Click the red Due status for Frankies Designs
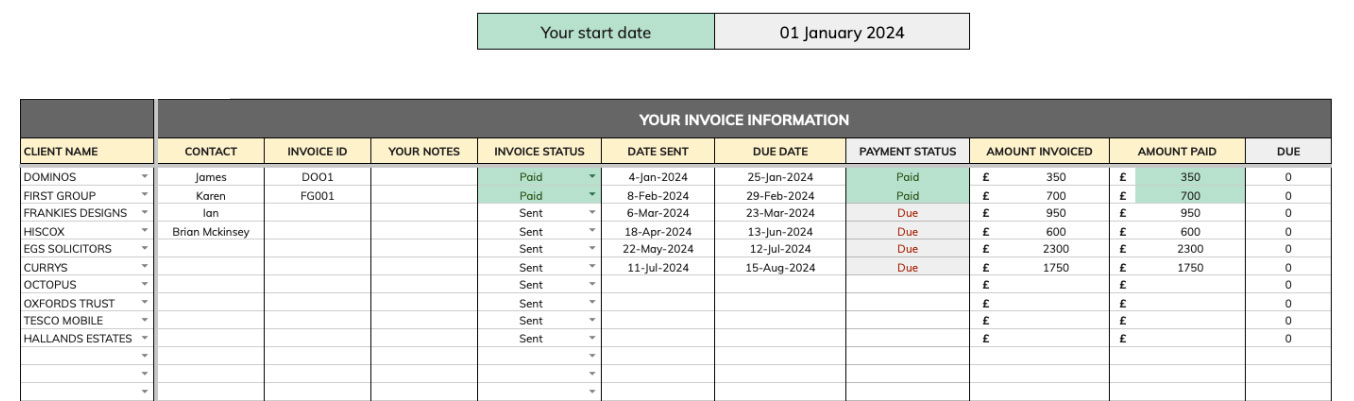This screenshot has height=401, width=1354. (x=907, y=213)
